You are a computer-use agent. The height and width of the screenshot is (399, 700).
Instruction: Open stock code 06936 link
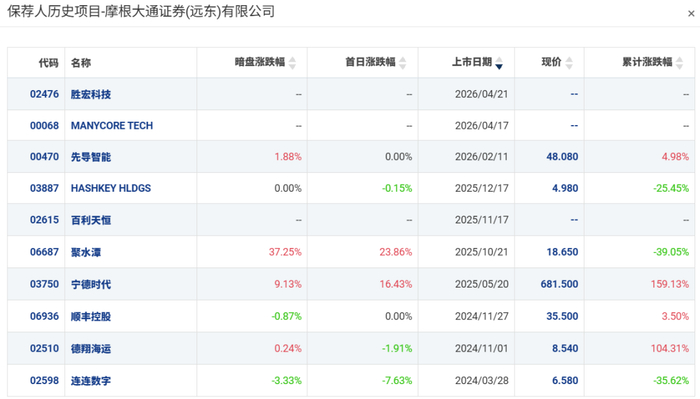(44, 316)
